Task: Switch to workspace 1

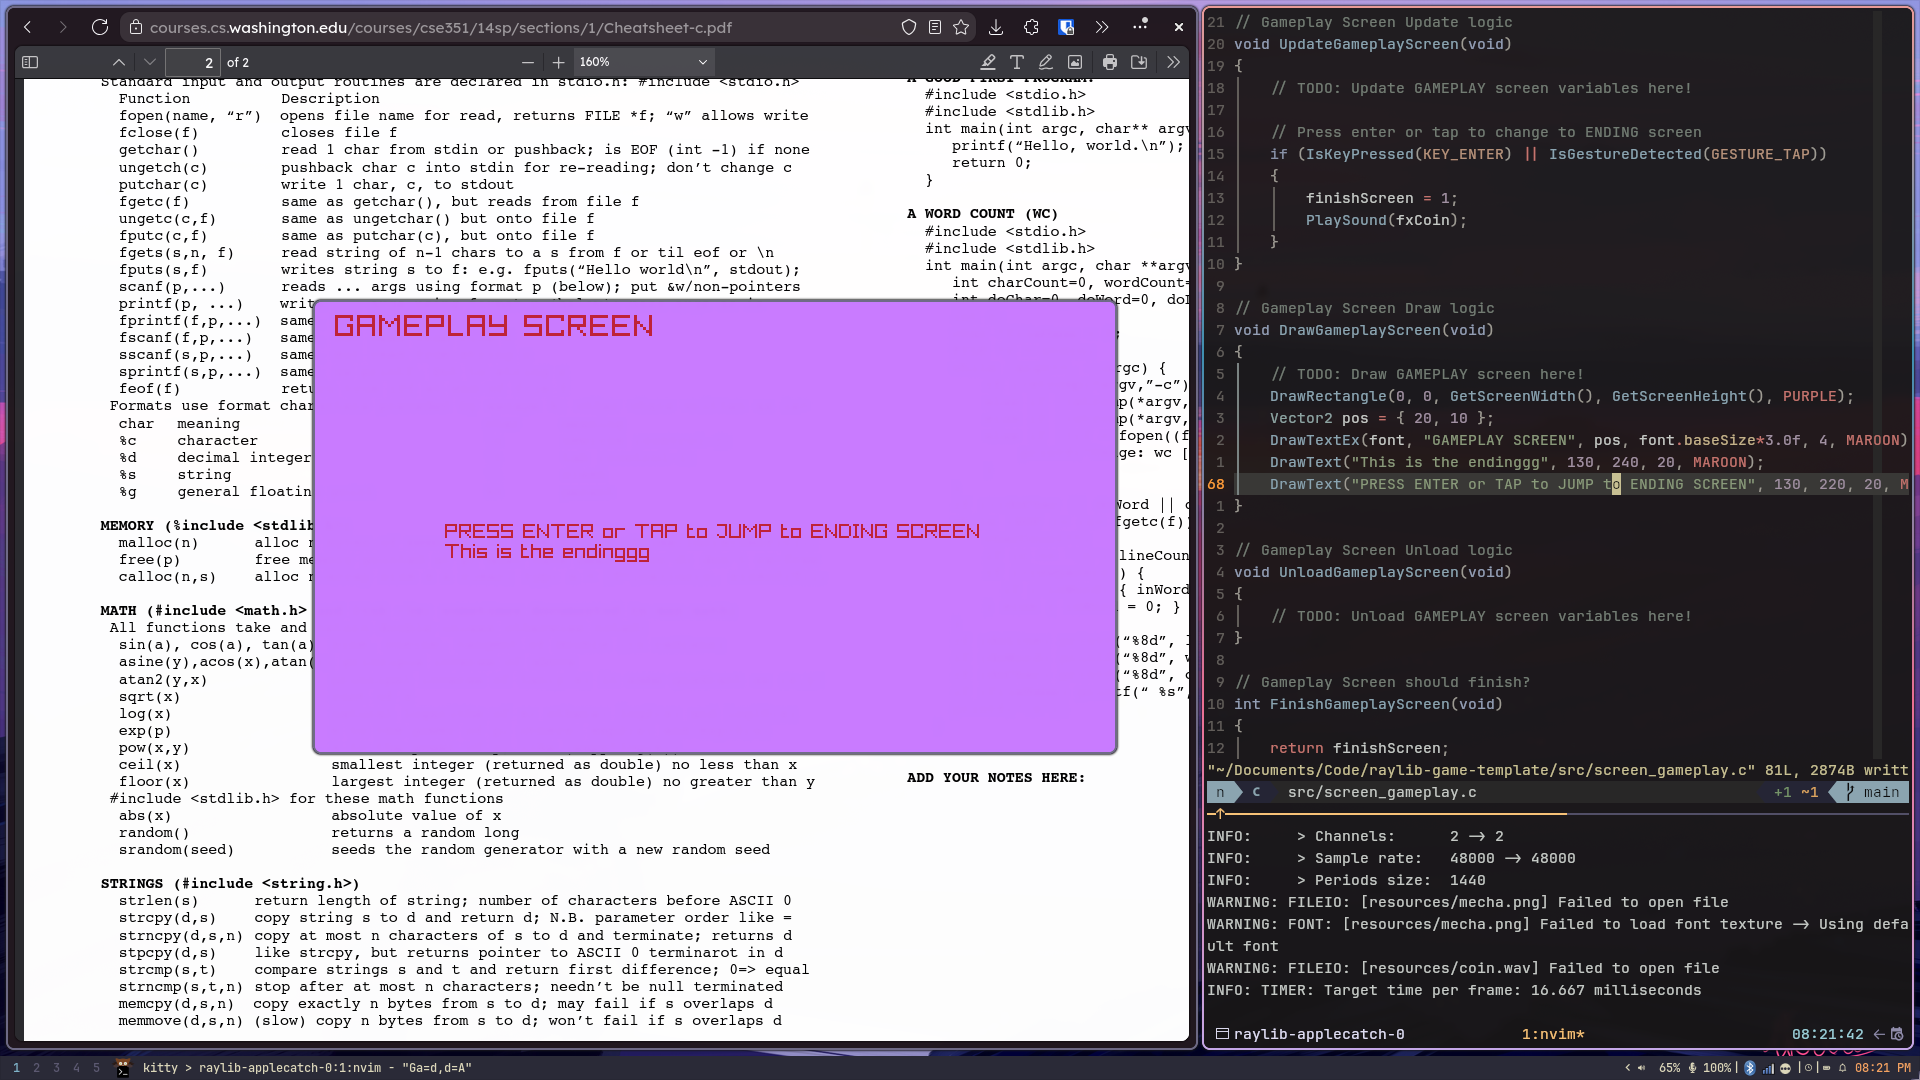Action: point(16,1068)
